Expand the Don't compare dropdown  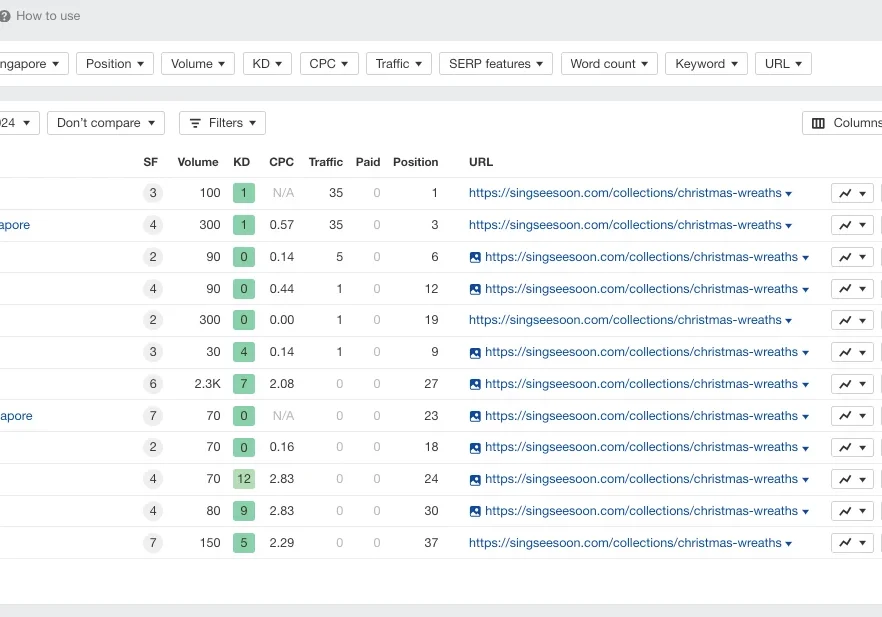coord(106,123)
